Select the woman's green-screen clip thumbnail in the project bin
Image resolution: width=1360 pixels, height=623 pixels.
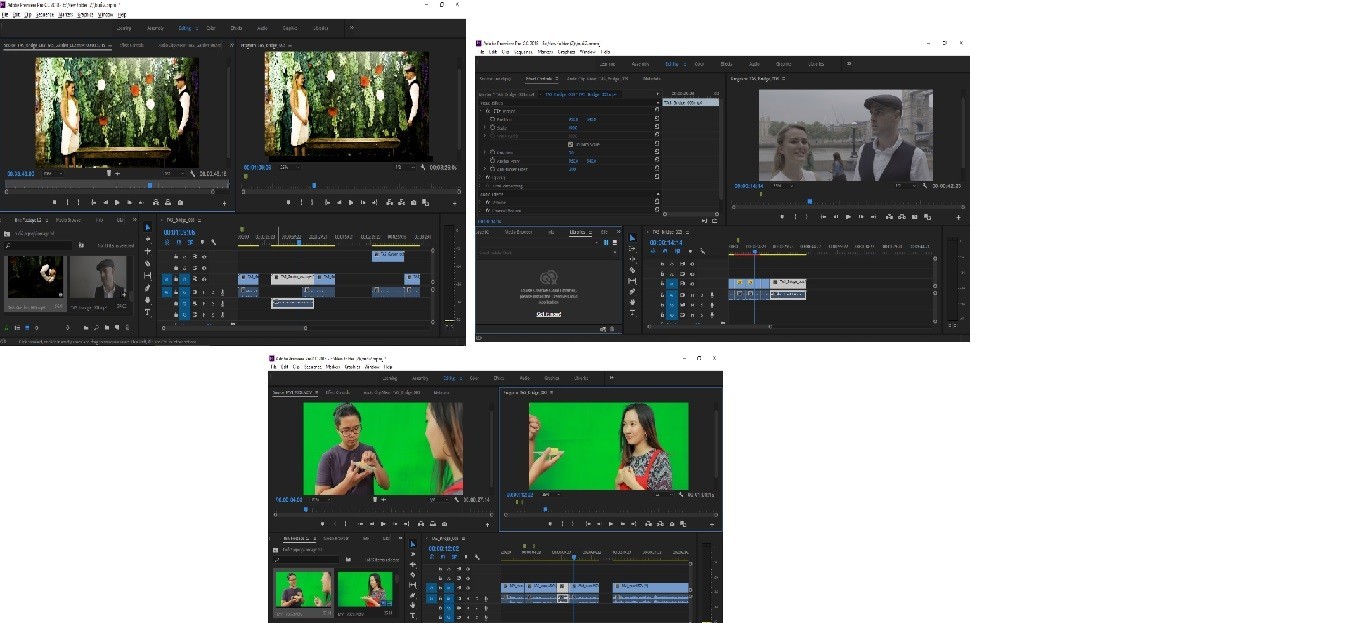(365, 588)
